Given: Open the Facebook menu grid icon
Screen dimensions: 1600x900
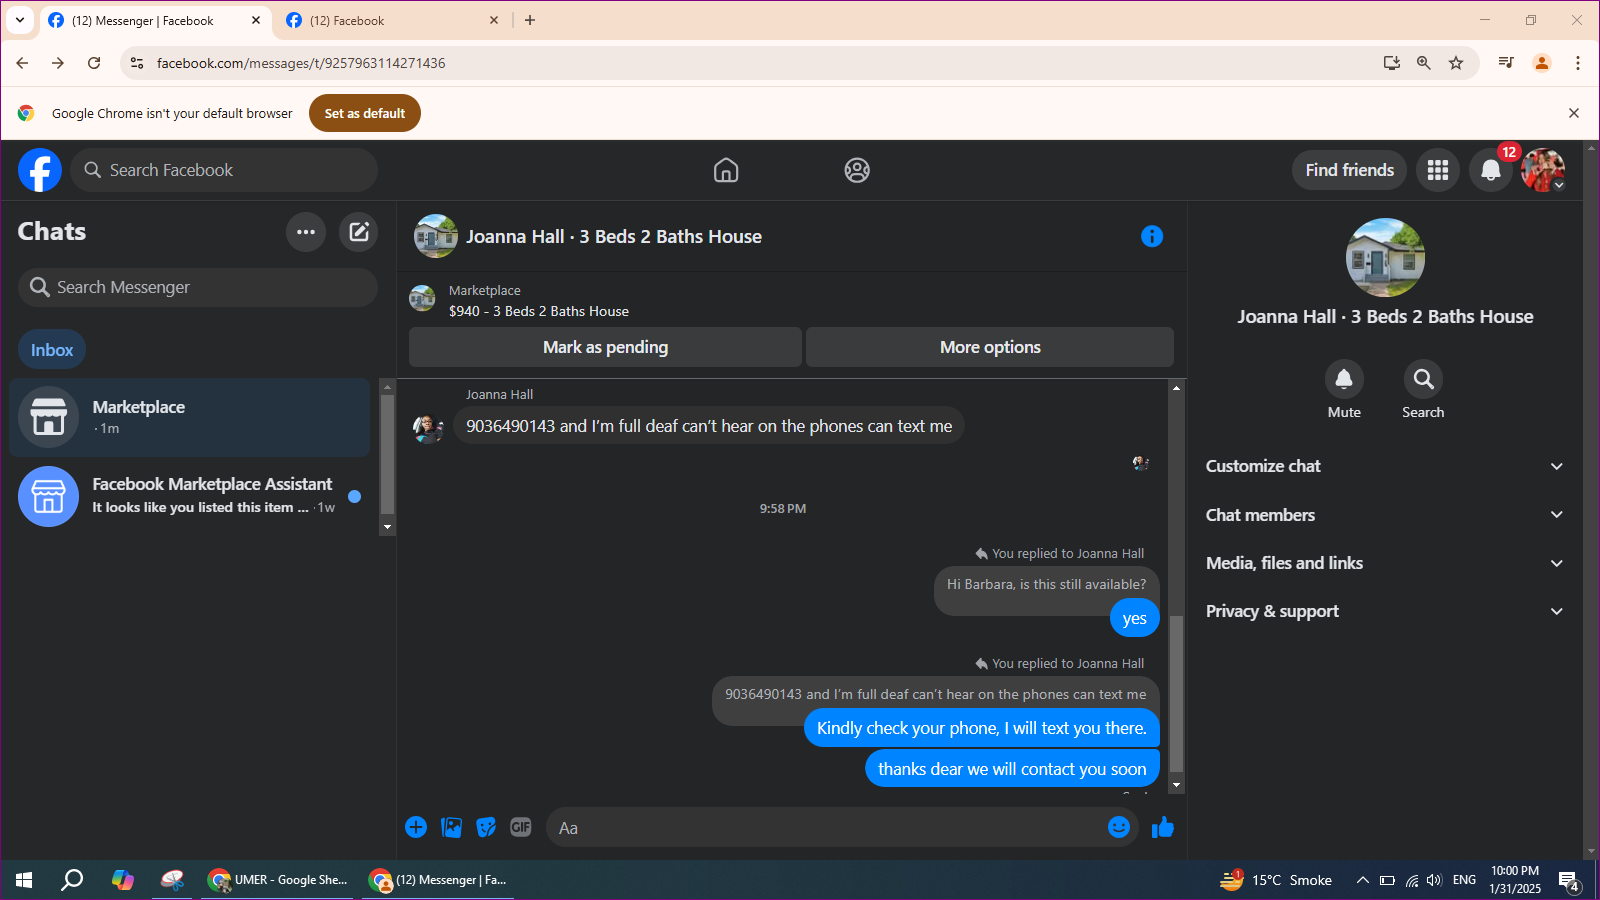Looking at the screenshot, I should [1438, 170].
